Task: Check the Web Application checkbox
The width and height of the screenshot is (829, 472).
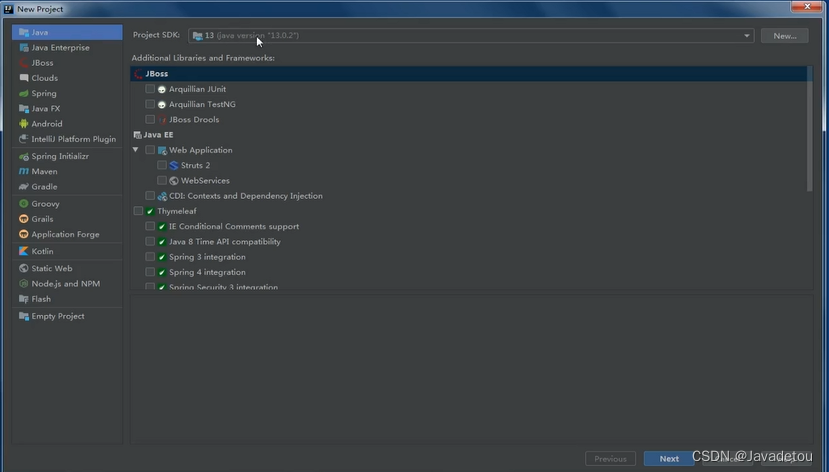Action: [x=150, y=150]
